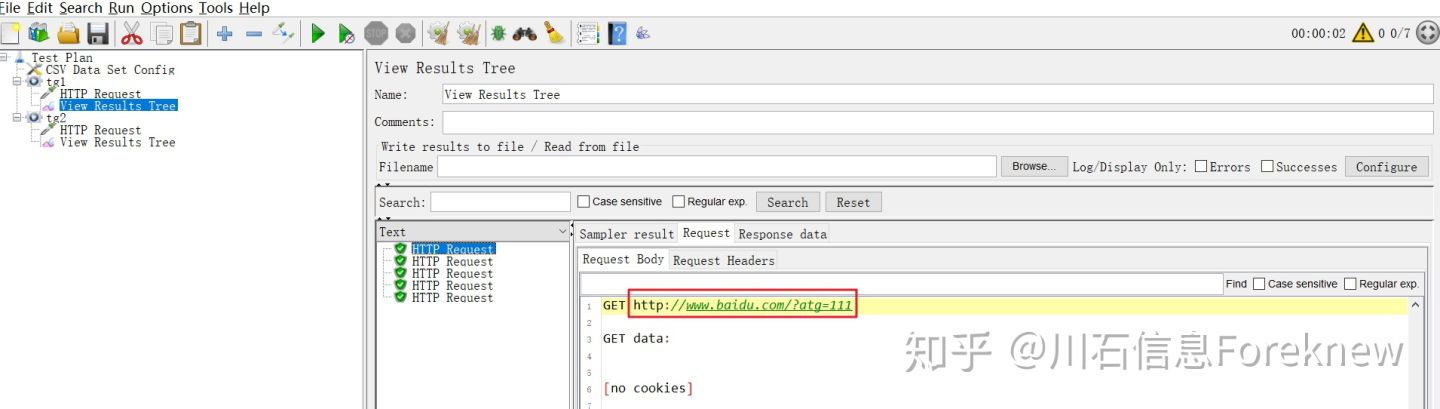This screenshot has height=409, width=1440.
Task: Click into the Filename input field
Action: pyautogui.click(x=717, y=167)
